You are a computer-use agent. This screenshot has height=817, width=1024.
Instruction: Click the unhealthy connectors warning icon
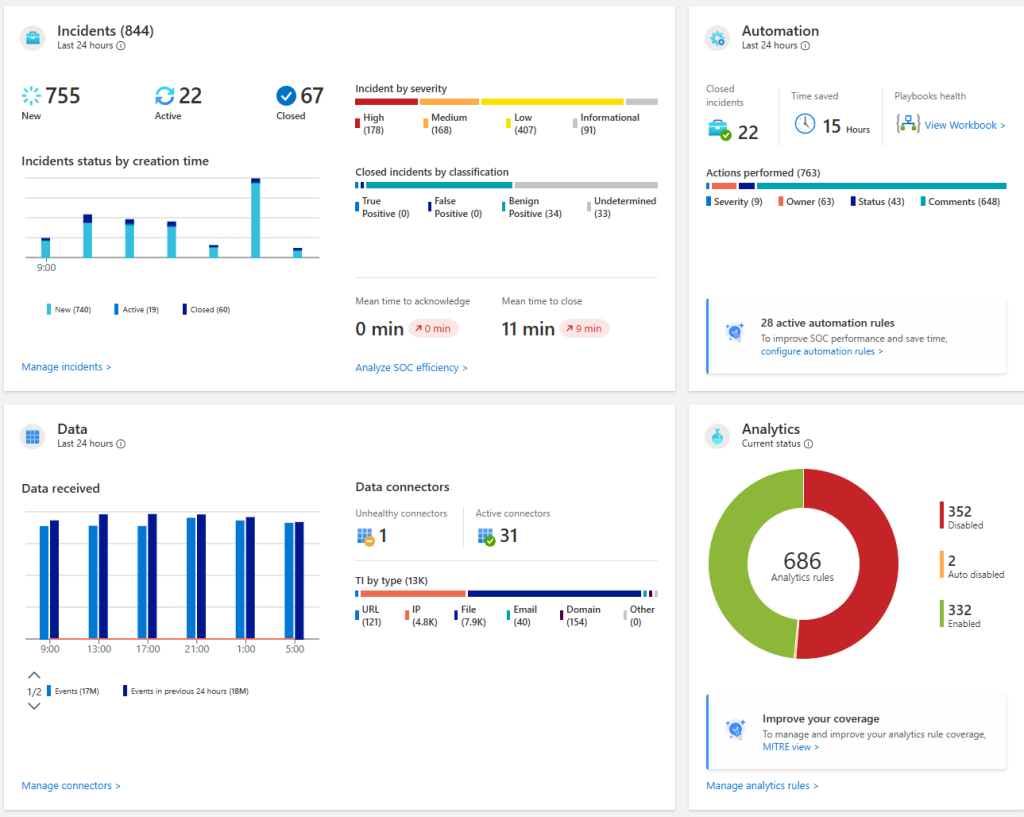click(x=365, y=537)
